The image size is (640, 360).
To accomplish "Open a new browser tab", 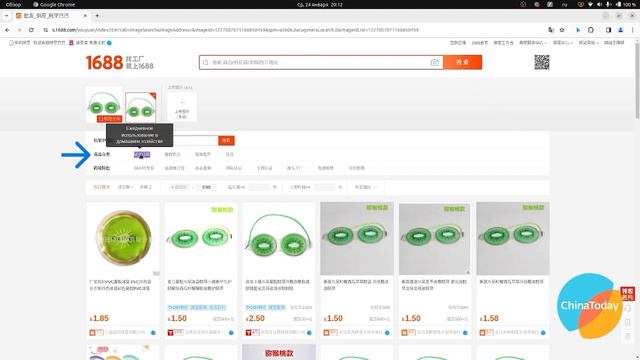I will click(97, 16).
